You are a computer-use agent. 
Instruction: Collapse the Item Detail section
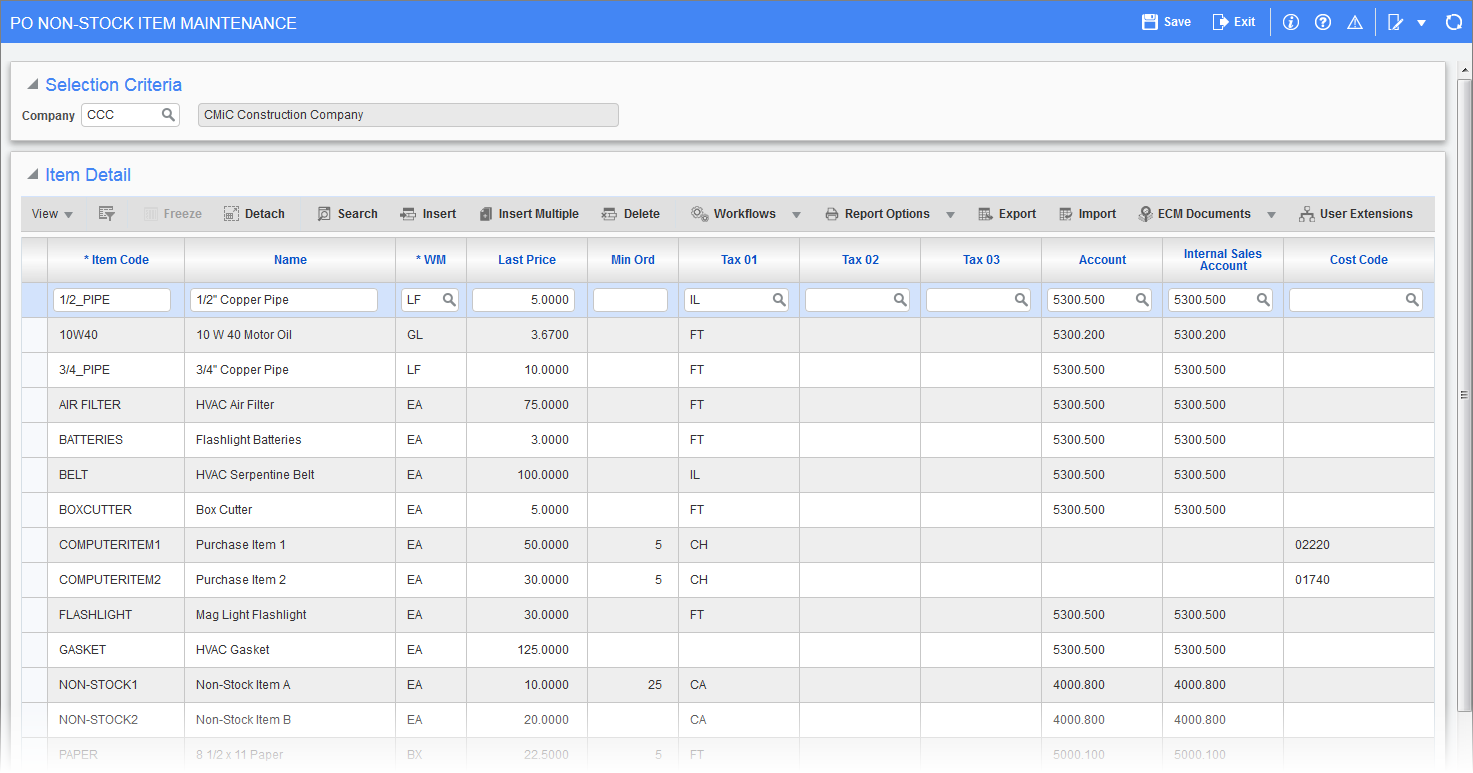[x=33, y=175]
